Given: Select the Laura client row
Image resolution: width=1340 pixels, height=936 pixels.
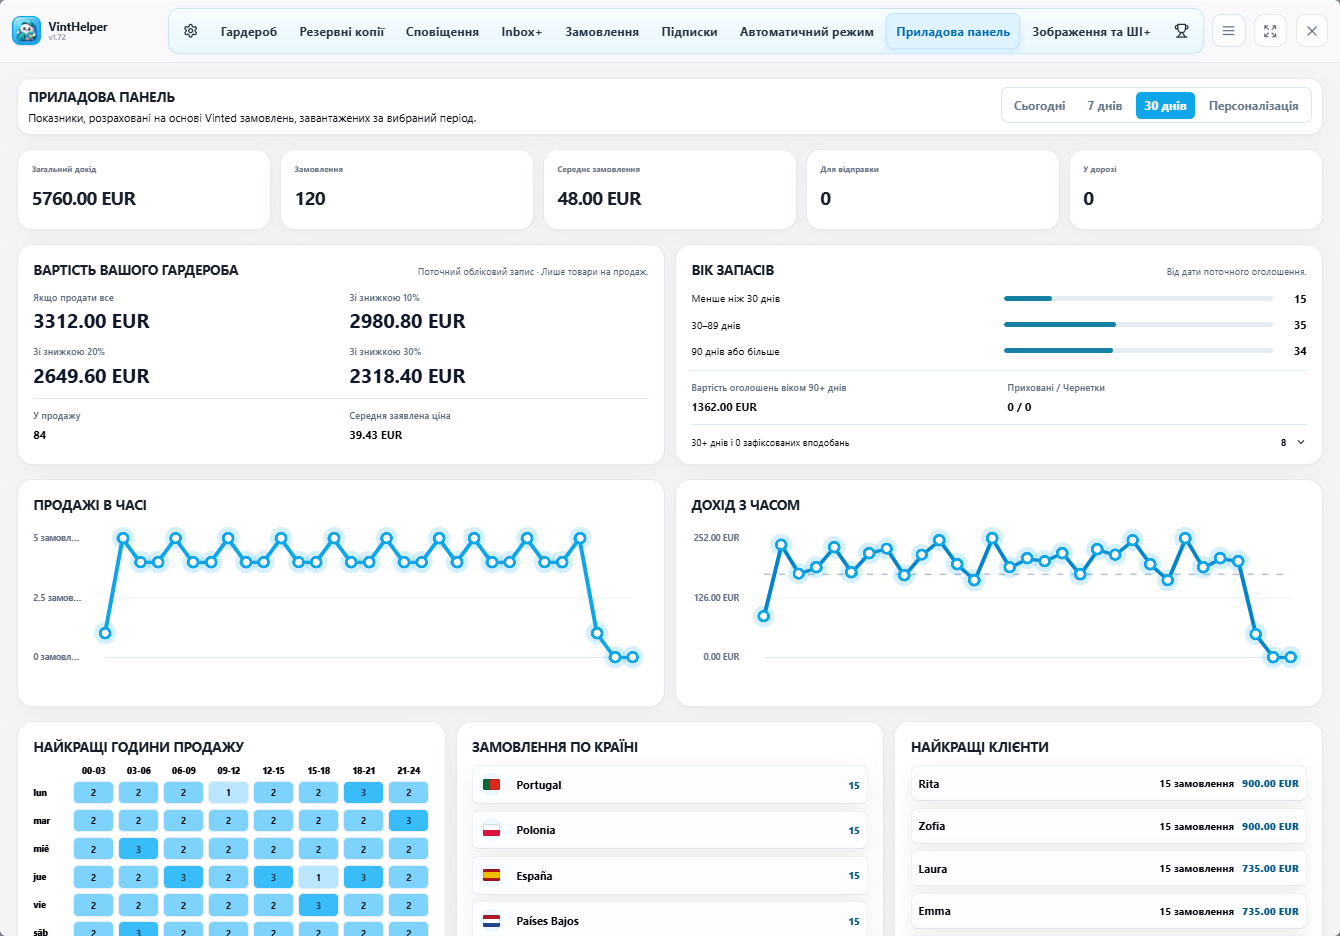Looking at the screenshot, I should point(1108,869).
